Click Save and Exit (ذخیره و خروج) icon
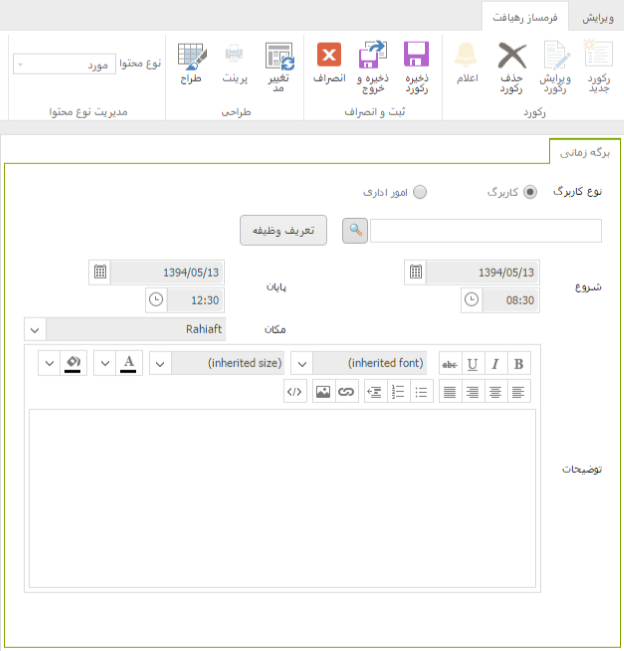This screenshot has height=651, width=624. point(373,54)
